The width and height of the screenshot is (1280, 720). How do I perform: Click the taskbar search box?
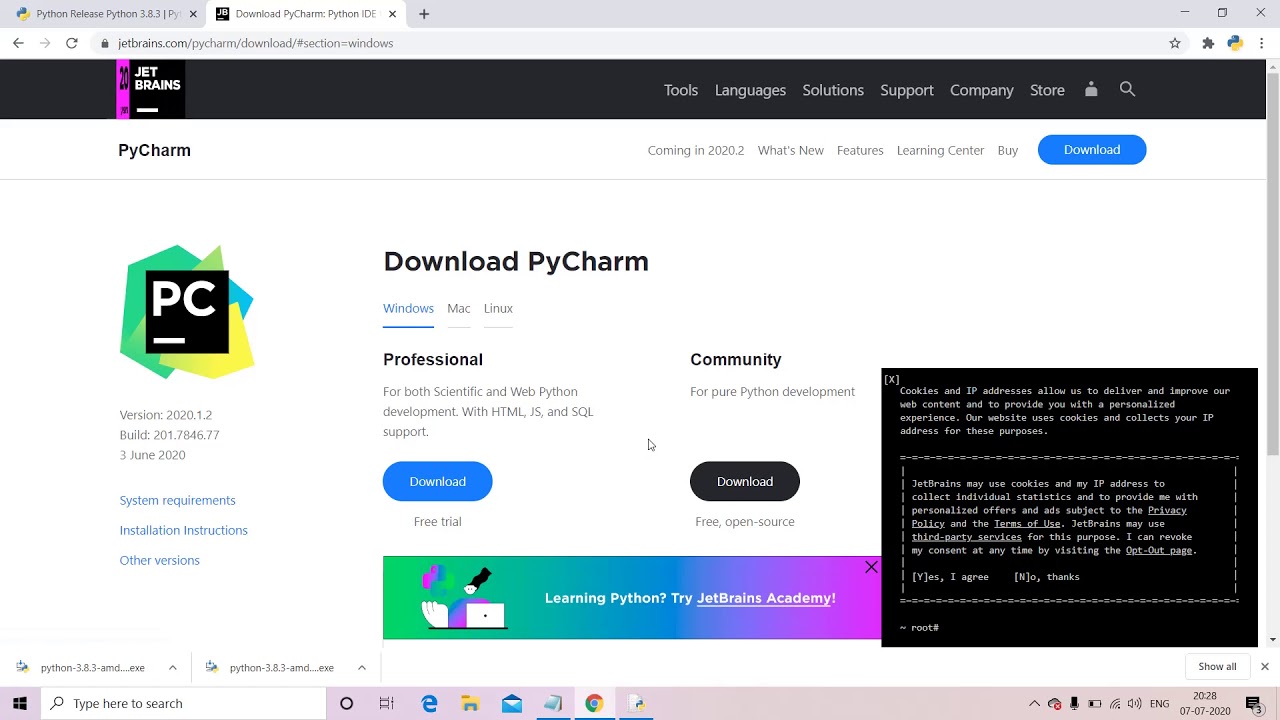[x=183, y=703]
